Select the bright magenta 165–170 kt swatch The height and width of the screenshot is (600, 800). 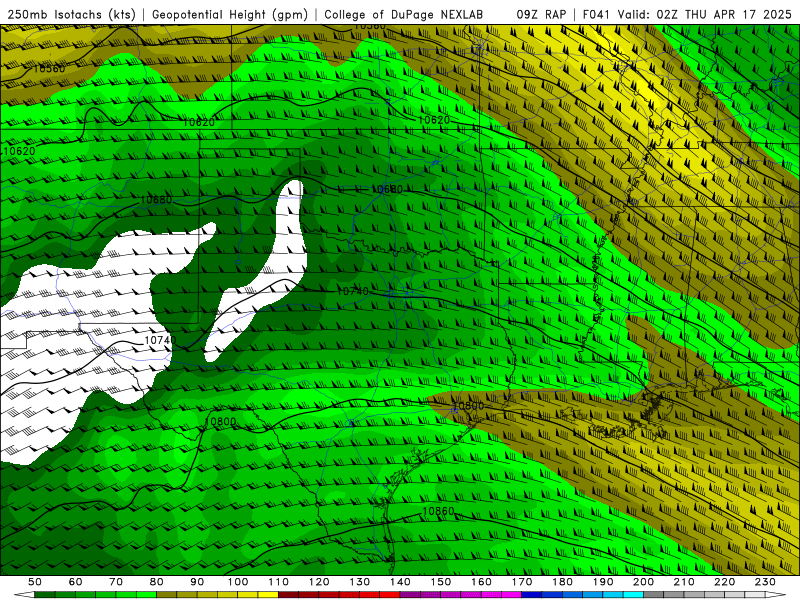tap(512, 595)
